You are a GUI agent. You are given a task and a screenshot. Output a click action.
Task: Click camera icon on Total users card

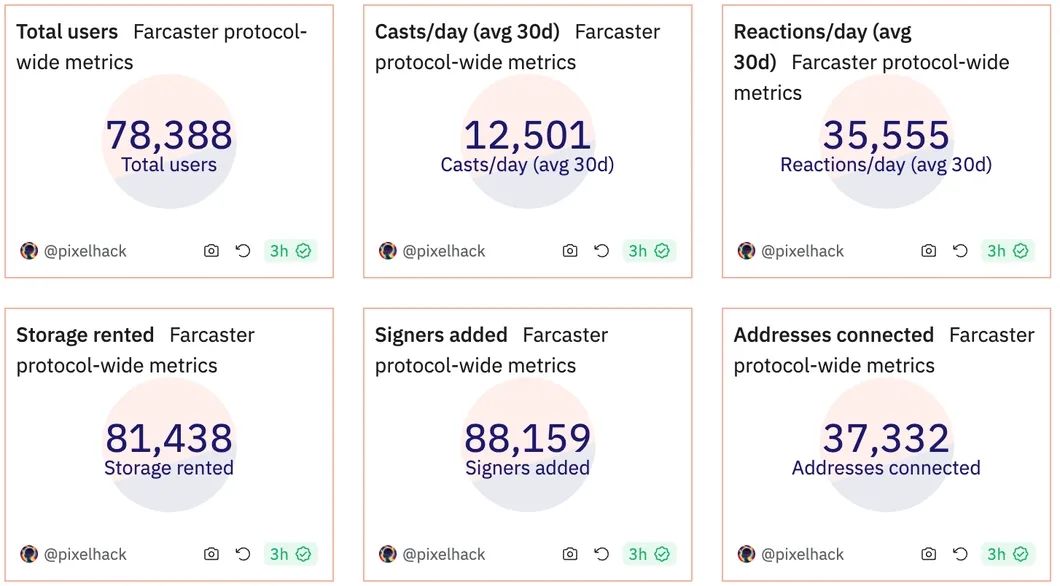211,251
